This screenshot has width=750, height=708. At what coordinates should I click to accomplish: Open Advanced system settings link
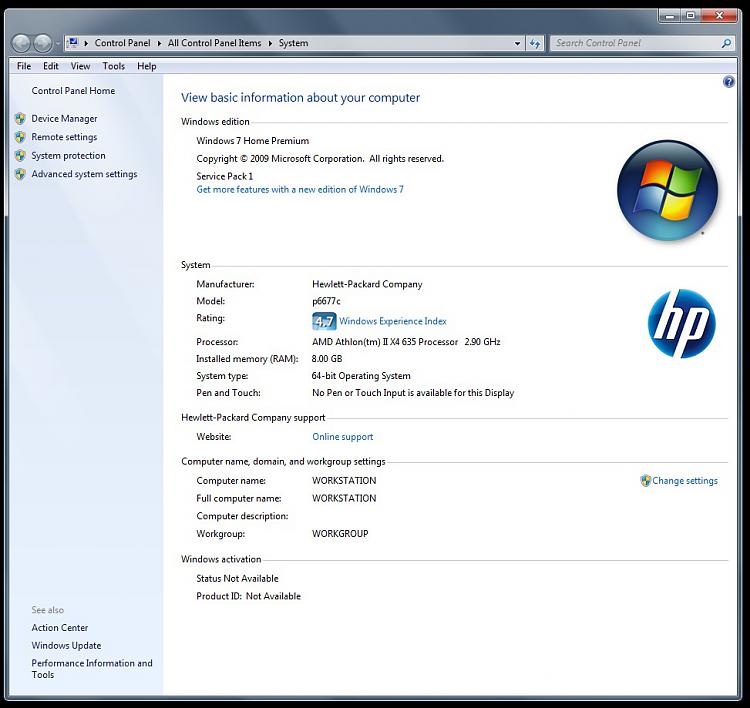(x=84, y=174)
